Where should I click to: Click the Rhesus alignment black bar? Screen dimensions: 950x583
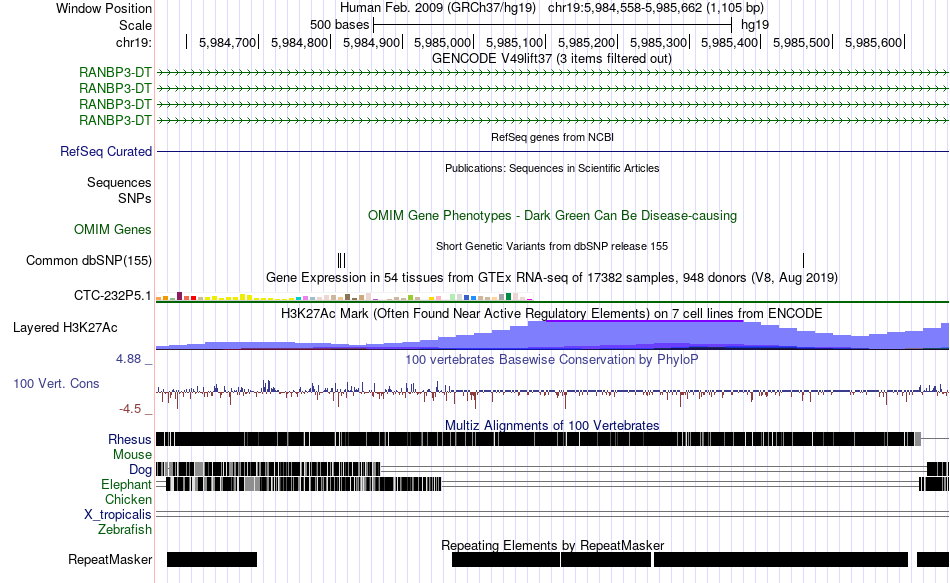pyautogui.click(x=538, y=439)
